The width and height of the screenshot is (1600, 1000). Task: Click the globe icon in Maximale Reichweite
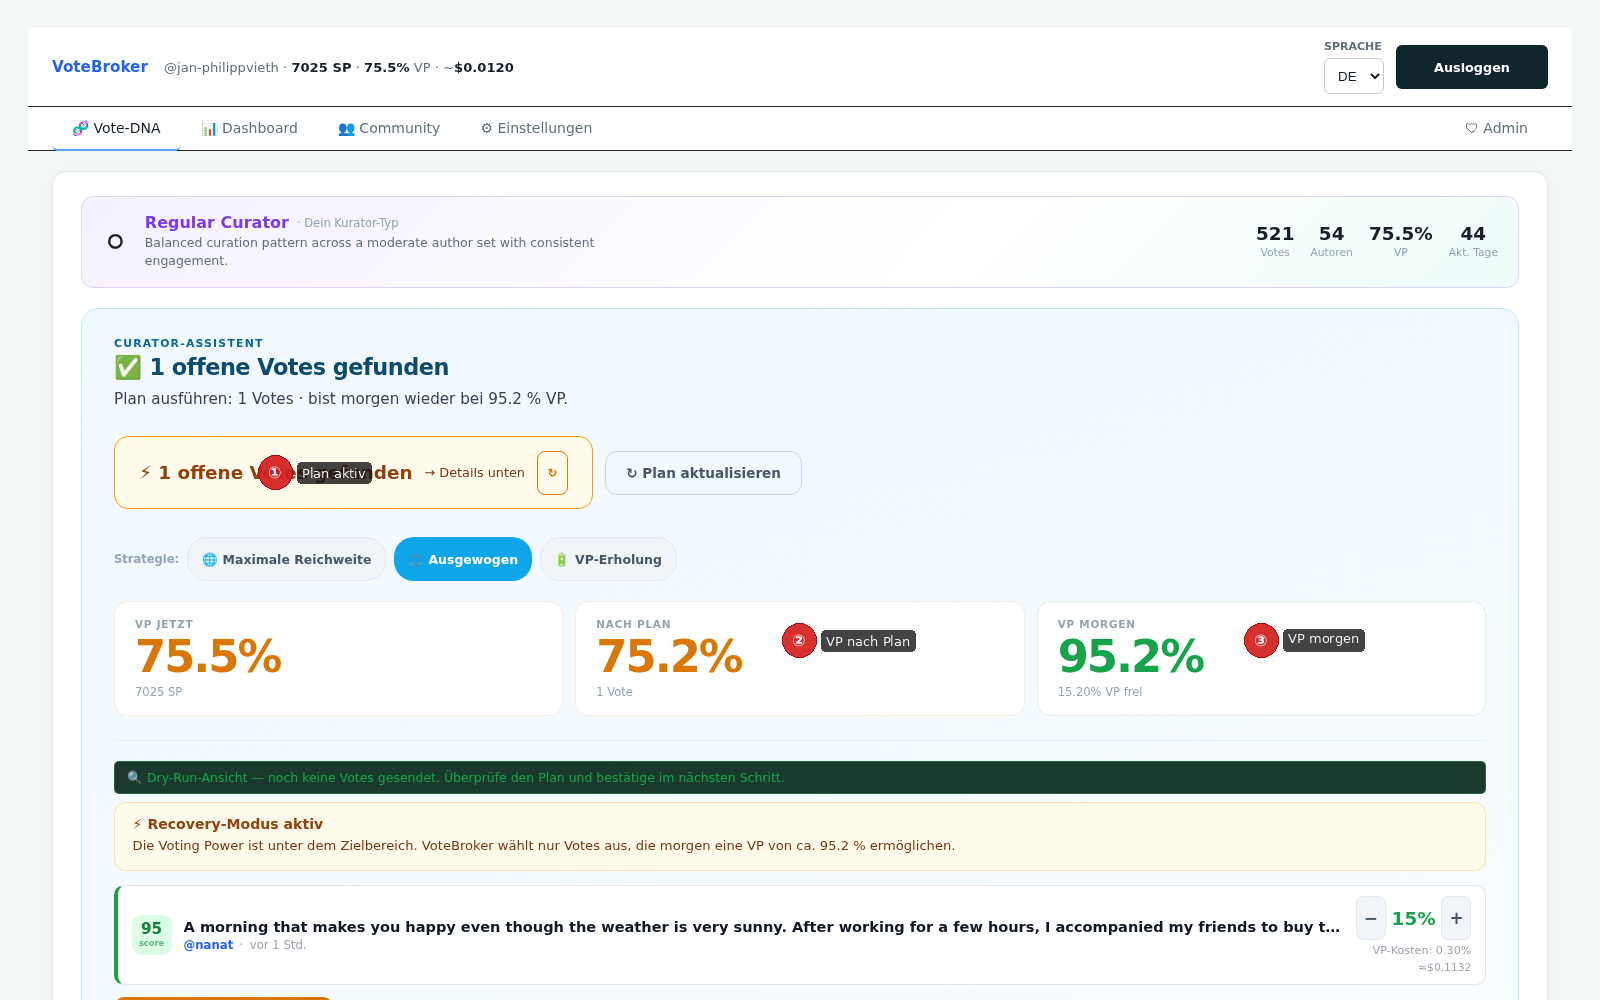pyautogui.click(x=210, y=560)
